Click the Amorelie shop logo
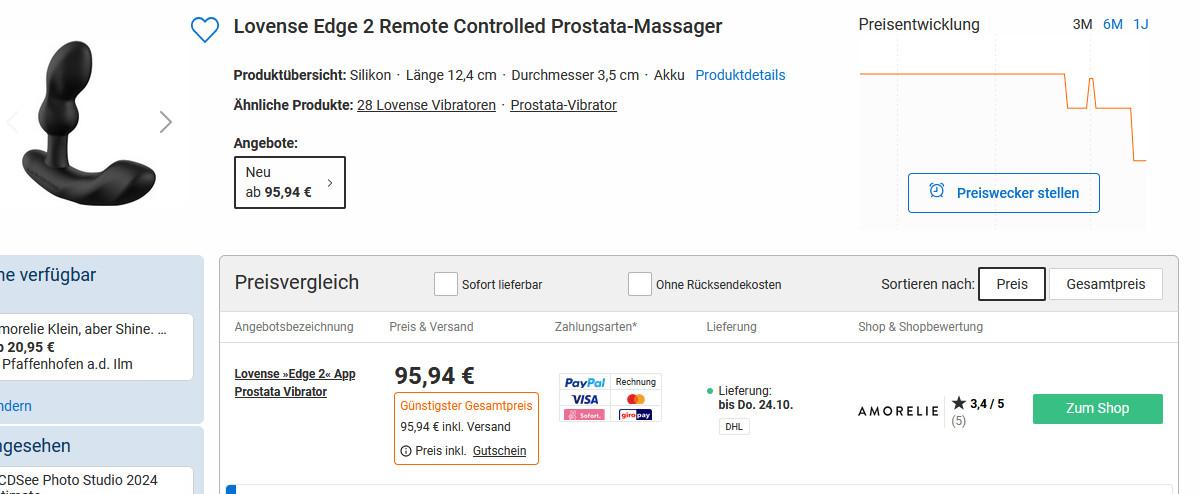 (x=898, y=410)
